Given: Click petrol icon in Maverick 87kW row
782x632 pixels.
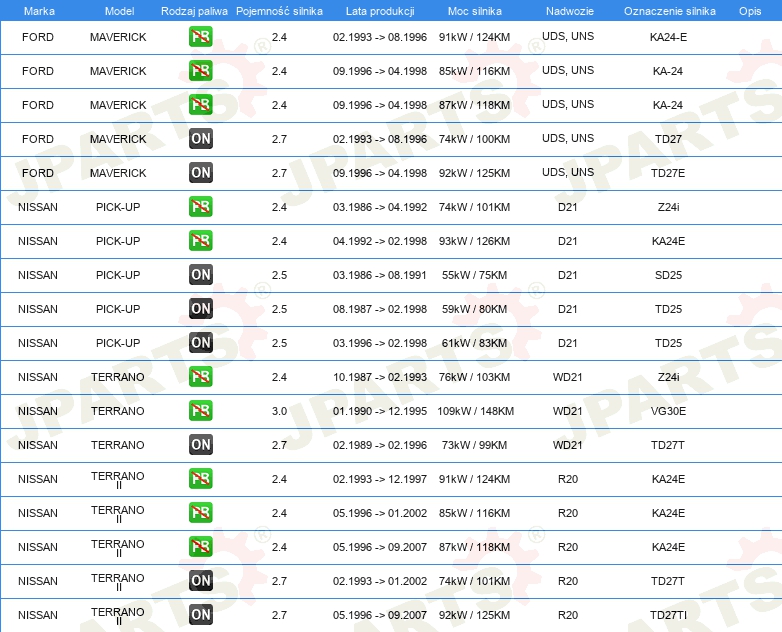Looking at the screenshot, I should 200,104.
